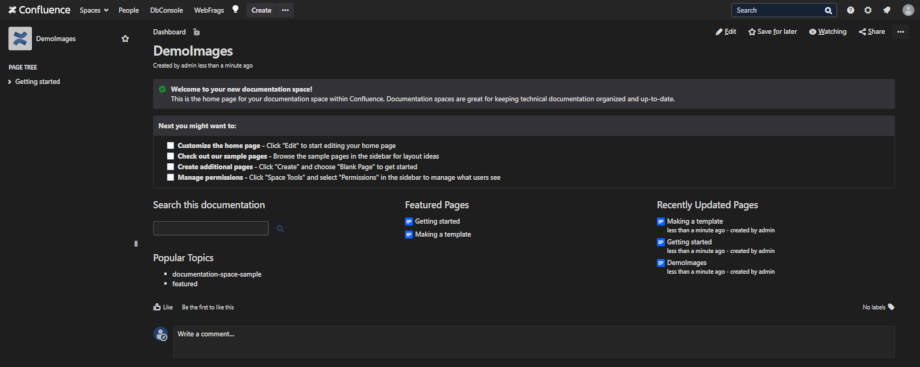Open the notifications rocket icon
Viewport: 920px width, 367px height.
(887, 10)
